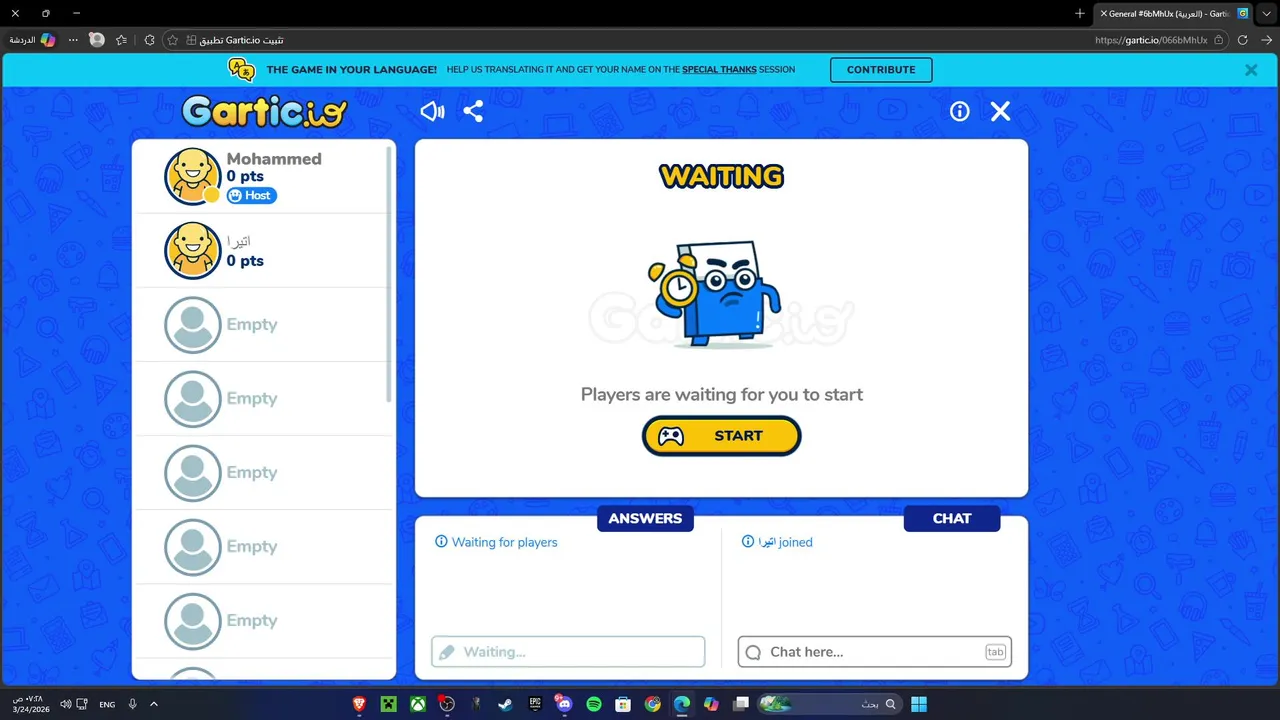Viewport: 1280px width, 720px height.
Task: Open Discord from taskbar
Action: pos(564,704)
